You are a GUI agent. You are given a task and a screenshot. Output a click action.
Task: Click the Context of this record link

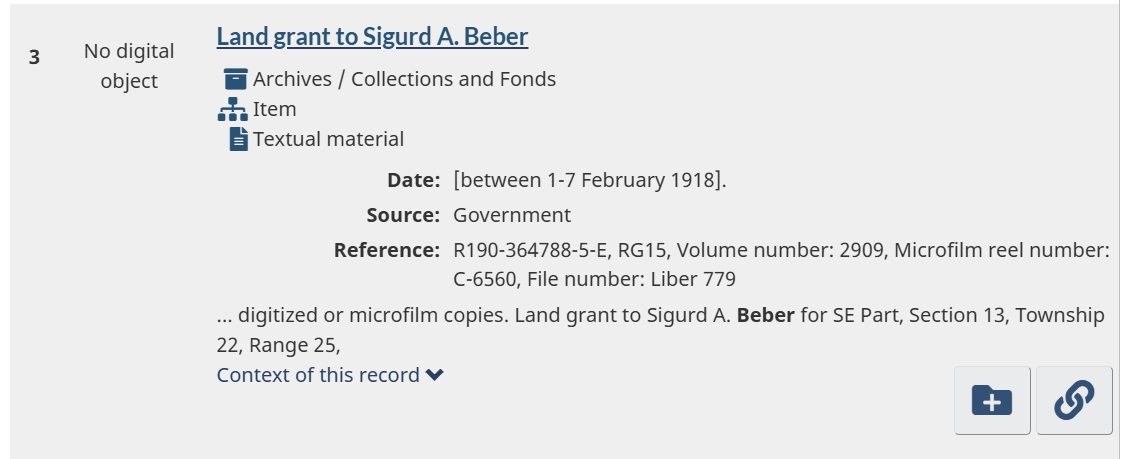click(x=318, y=375)
